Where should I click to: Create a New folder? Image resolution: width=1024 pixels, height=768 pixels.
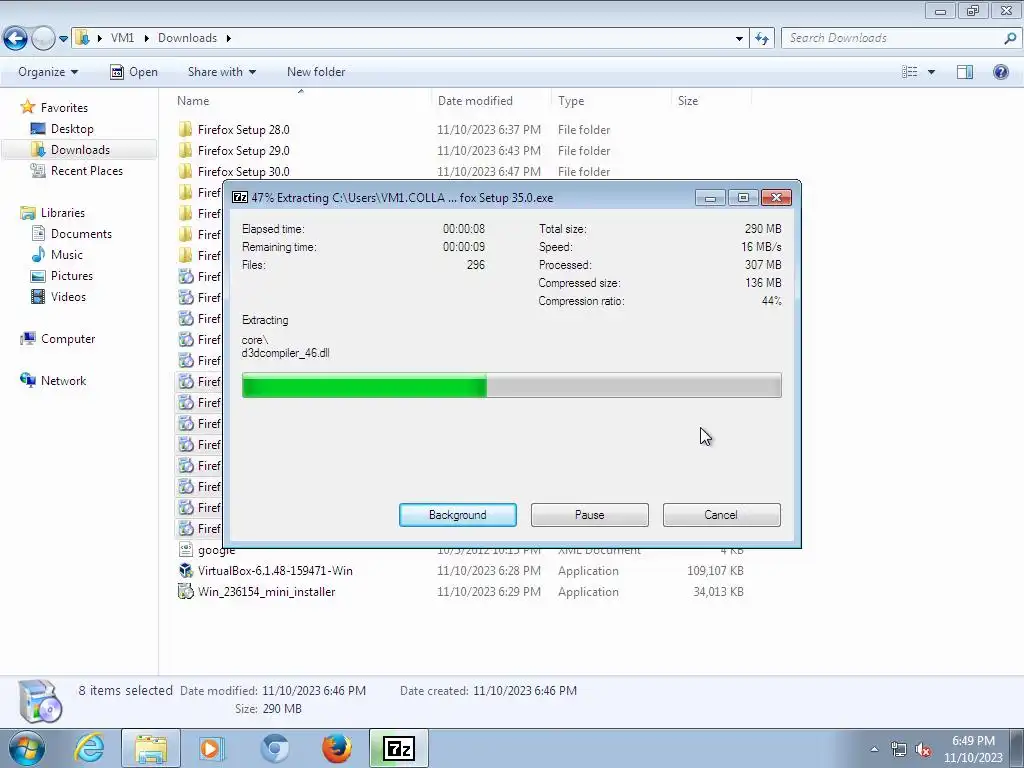coord(316,72)
